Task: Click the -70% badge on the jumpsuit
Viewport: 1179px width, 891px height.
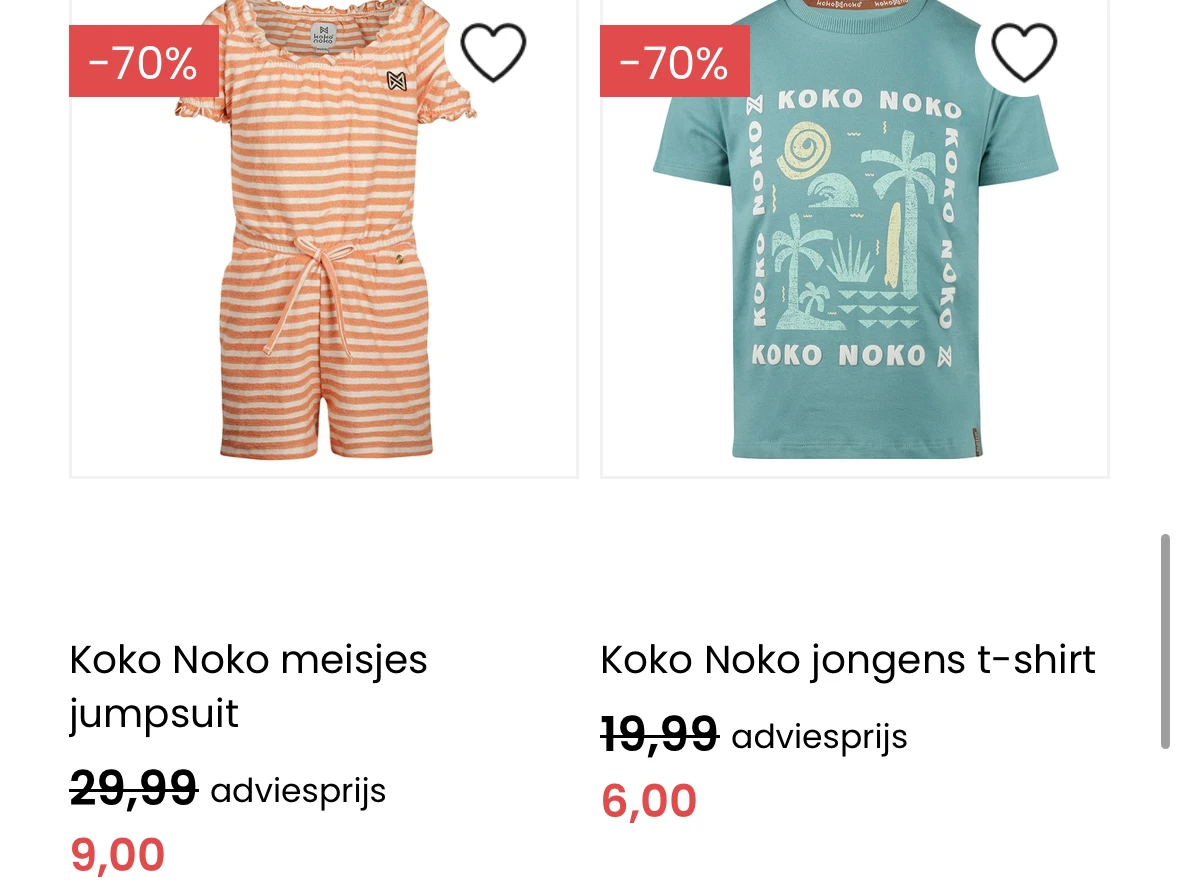Action: pyautogui.click(x=143, y=62)
